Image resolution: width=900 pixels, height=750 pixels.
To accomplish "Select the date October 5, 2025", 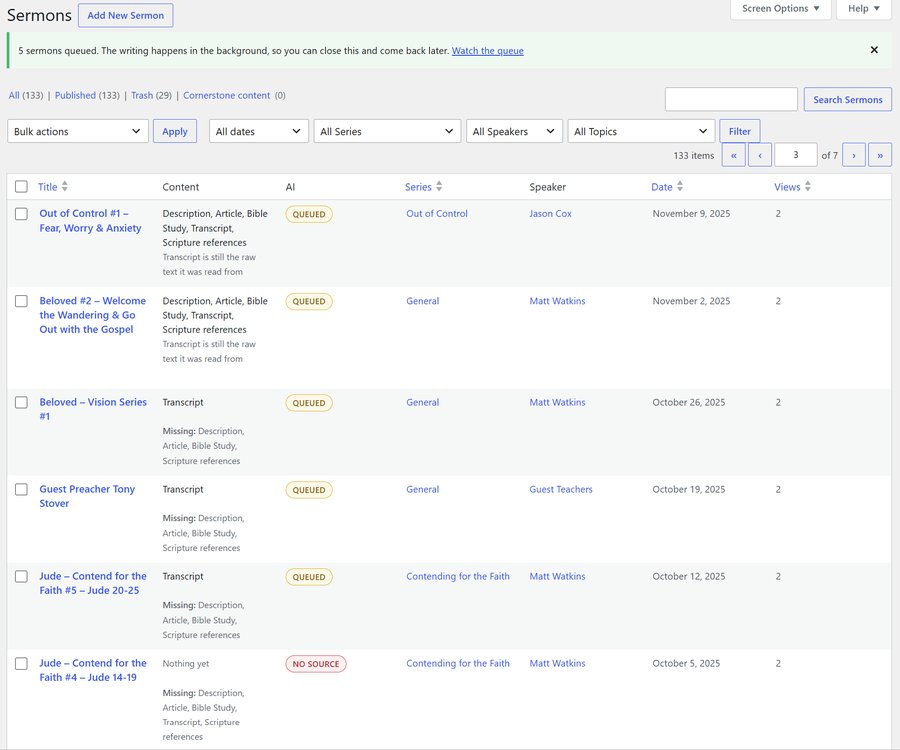I will point(686,663).
